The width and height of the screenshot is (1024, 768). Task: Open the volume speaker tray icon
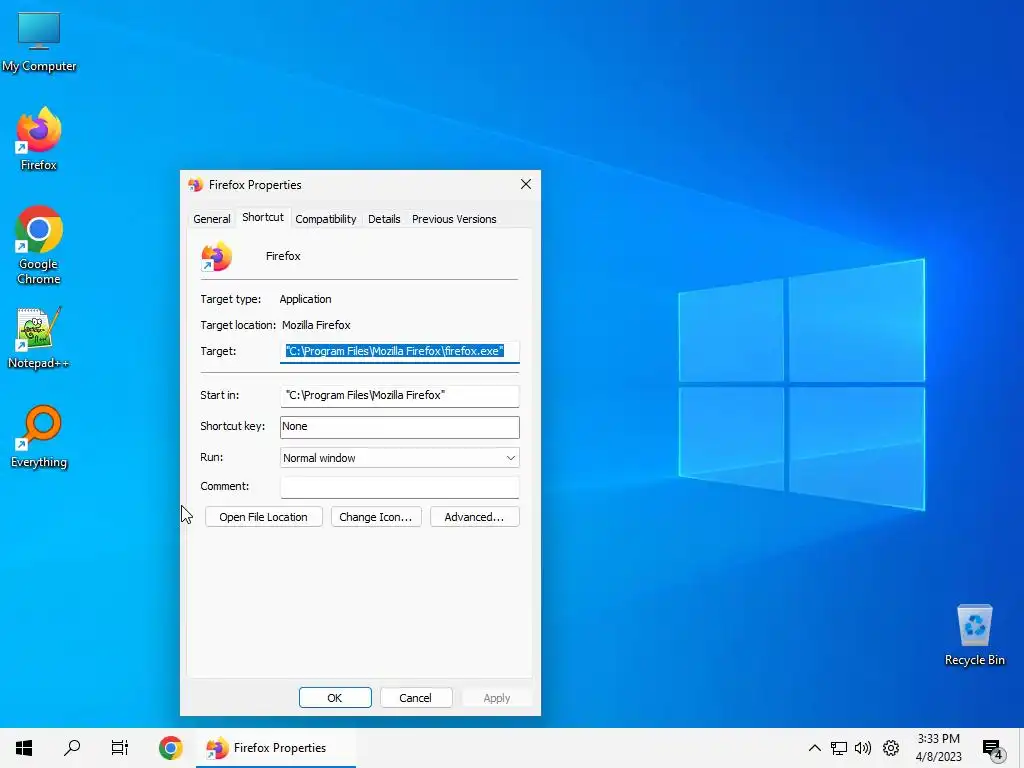[863, 748]
